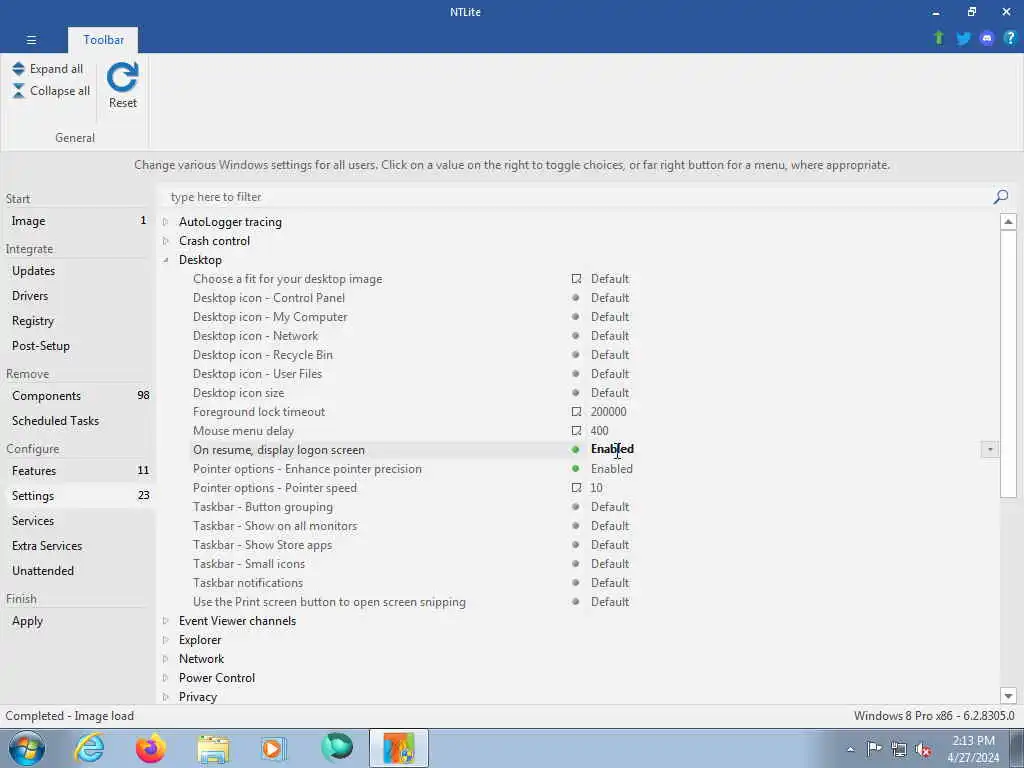The height and width of the screenshot is (768, 1024).
Task: Open dropdown for On resume logon screen
Action: coord(989,449)
